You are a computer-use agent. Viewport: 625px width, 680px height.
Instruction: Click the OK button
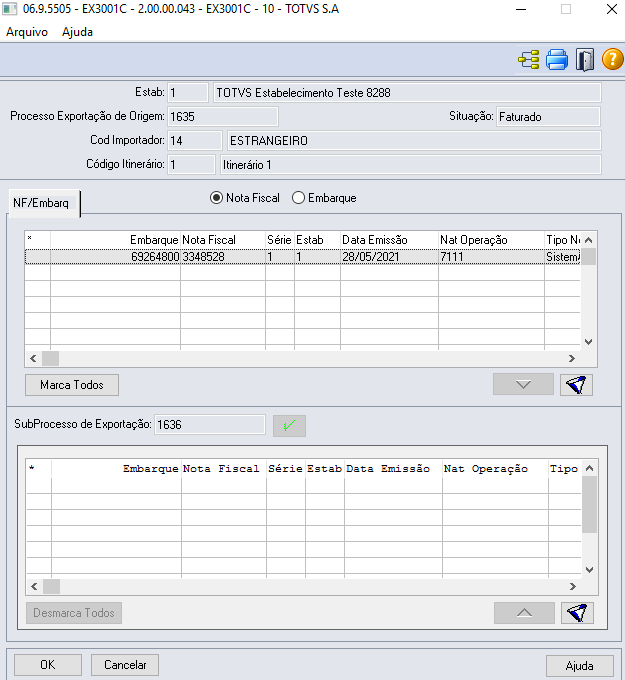(x=48, y=665)
